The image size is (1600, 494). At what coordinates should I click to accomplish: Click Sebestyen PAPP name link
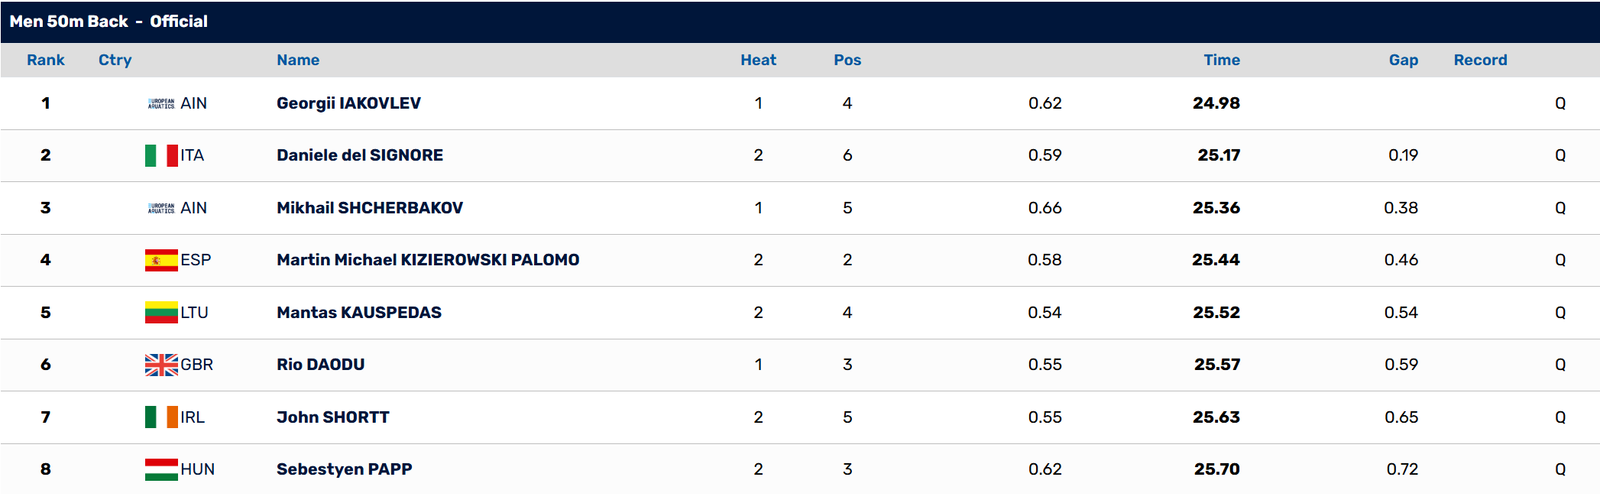tap(344, 469)
